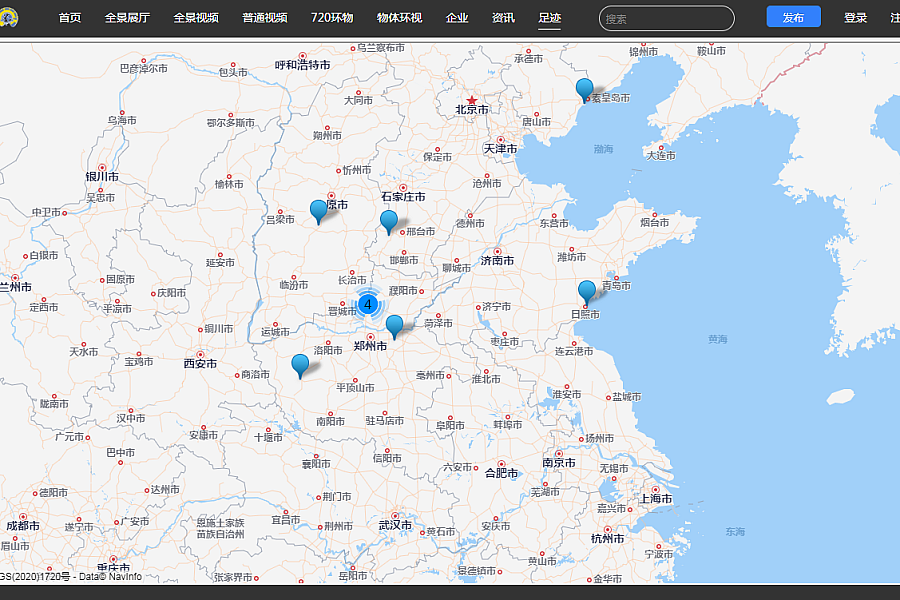Open the 全景展厅 menu item
Image resolution: width=900 pixels, height=600 pixels.
(126, 18)
